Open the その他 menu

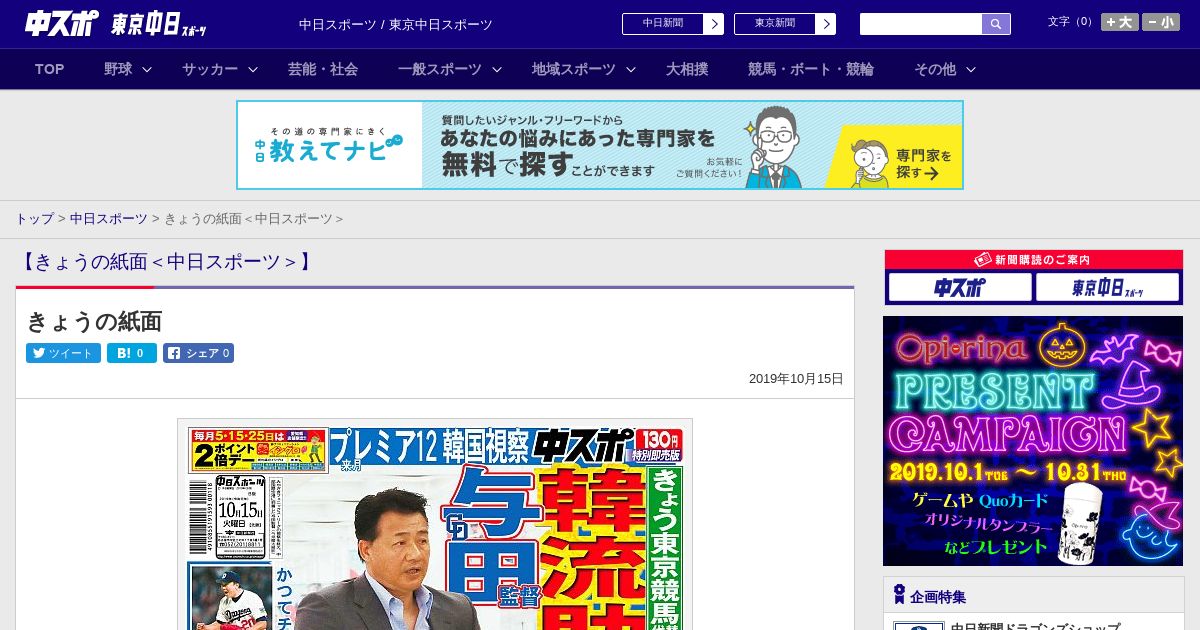pos(935,69)
